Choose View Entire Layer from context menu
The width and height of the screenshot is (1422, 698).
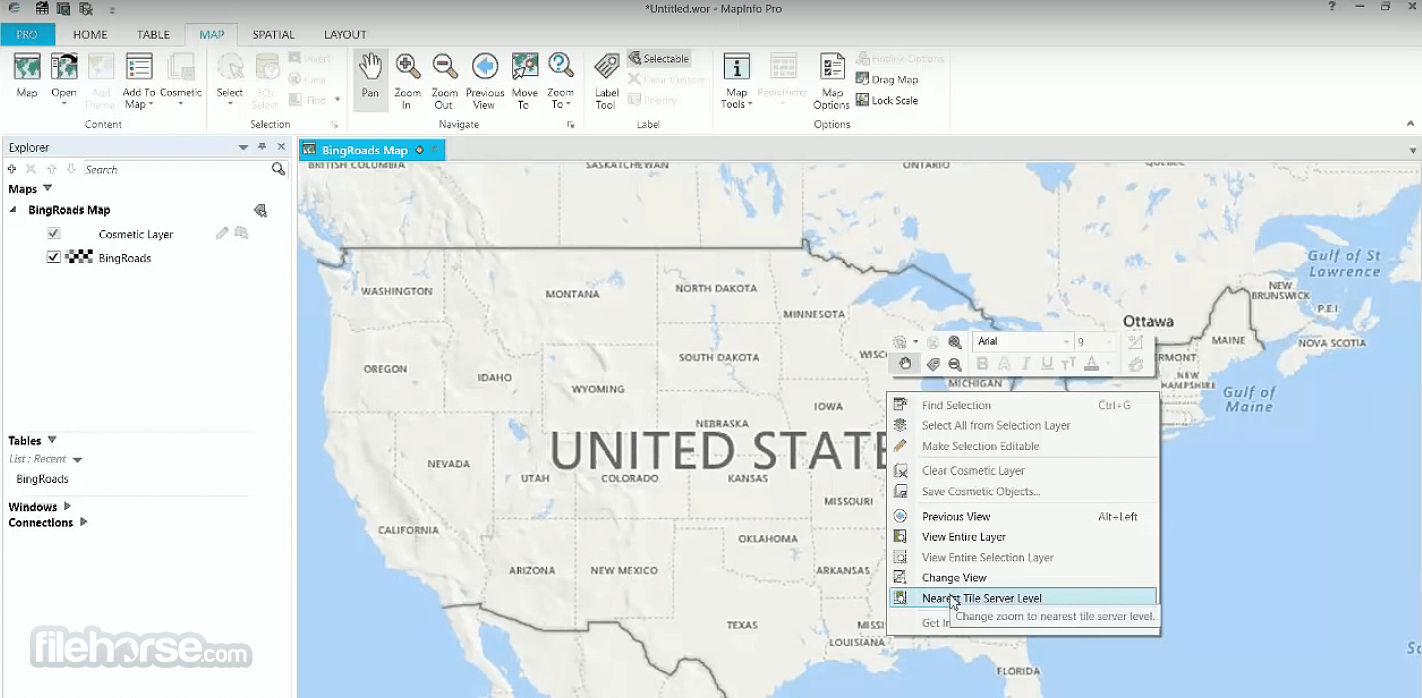tap(1023, 537)
